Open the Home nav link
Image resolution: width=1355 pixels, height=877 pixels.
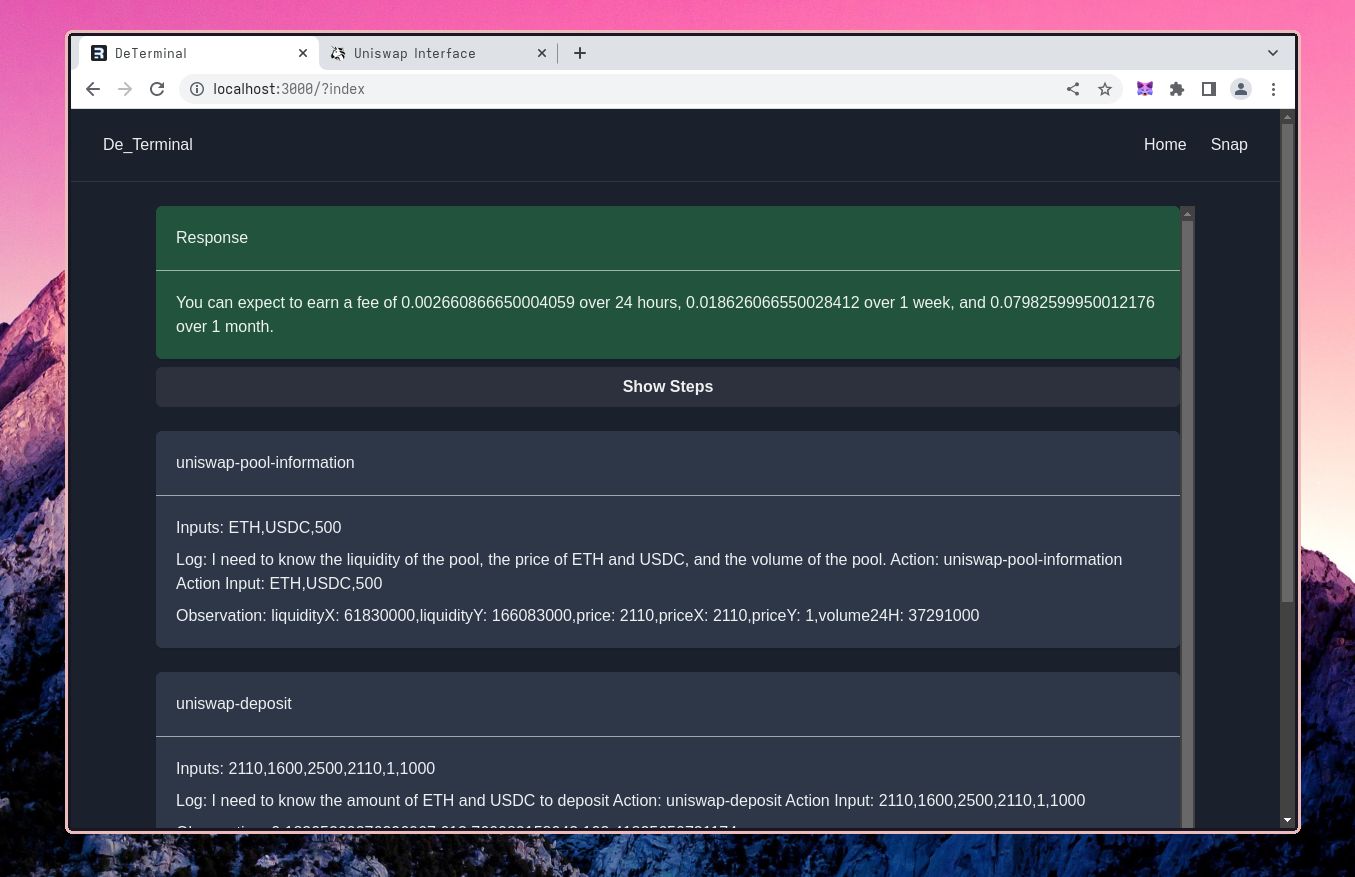point(1165,144)
